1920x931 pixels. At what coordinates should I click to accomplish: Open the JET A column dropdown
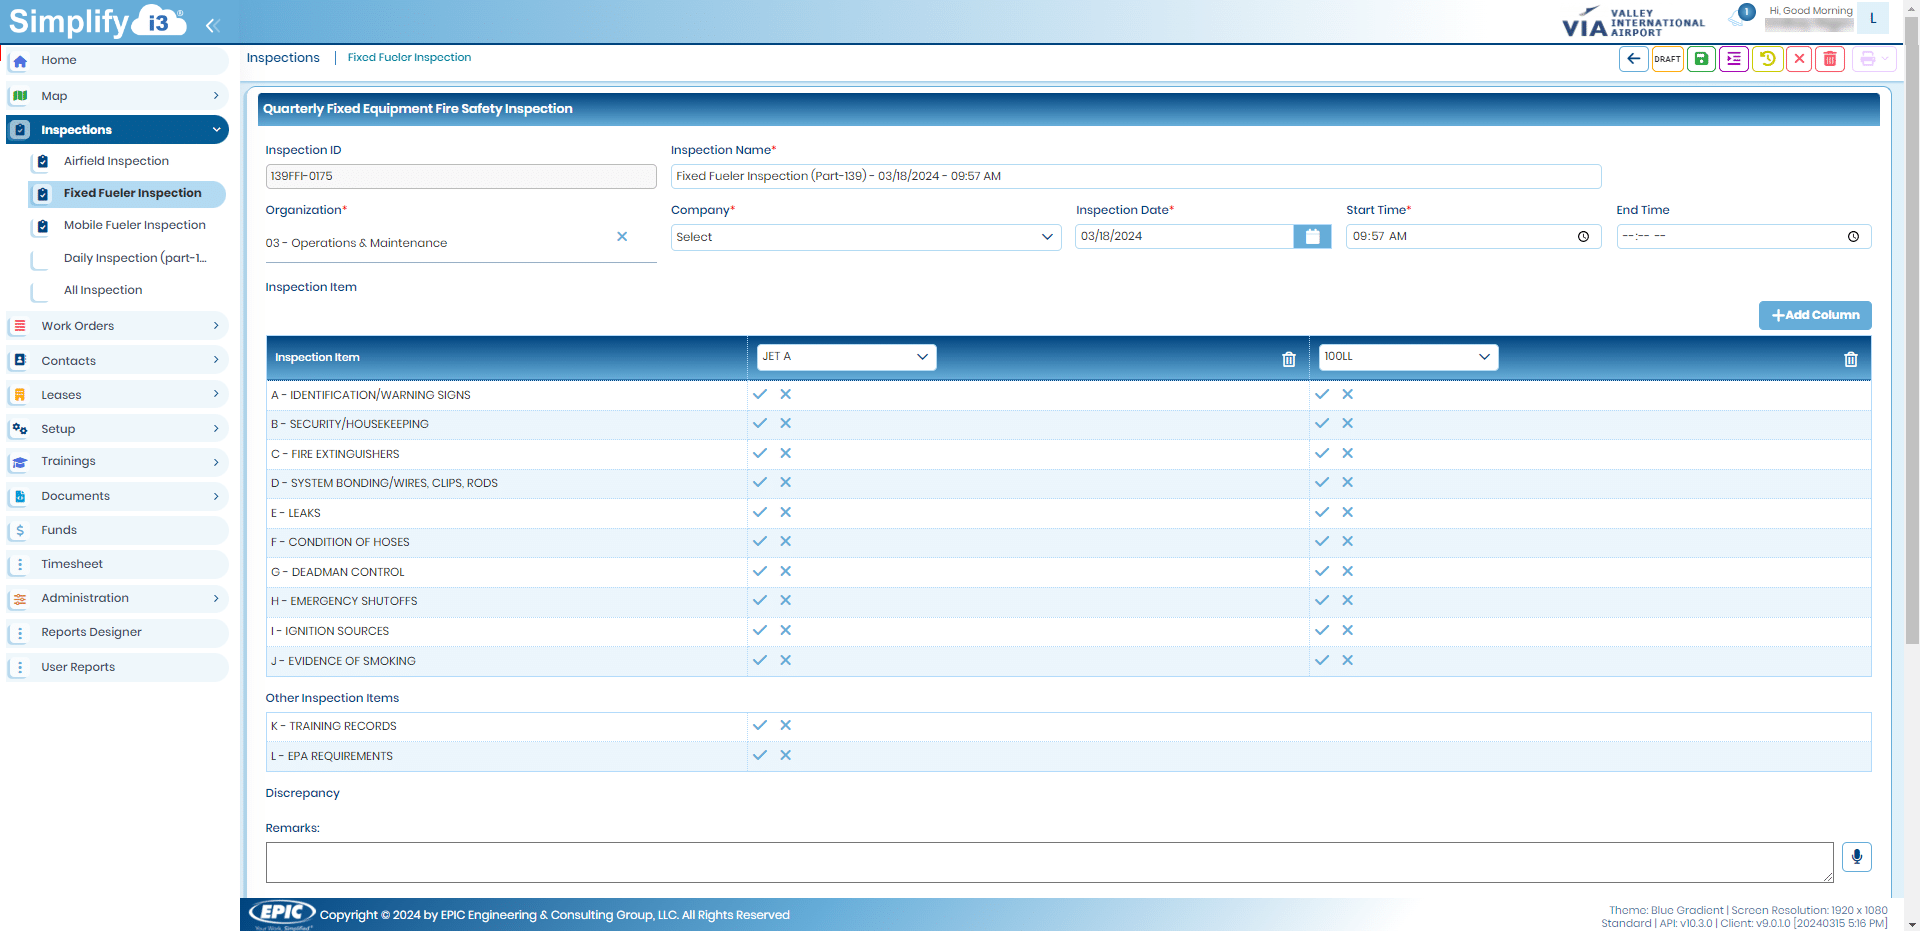click(x=846, y=357)
